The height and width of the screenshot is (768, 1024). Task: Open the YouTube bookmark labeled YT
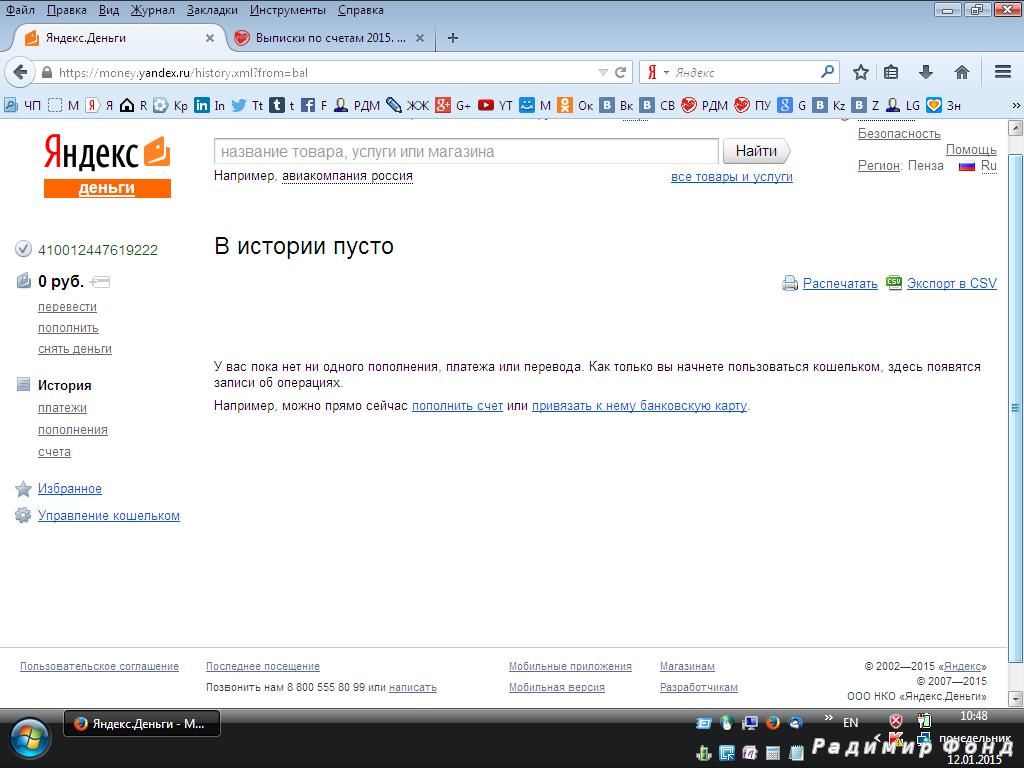pos(495,105)
